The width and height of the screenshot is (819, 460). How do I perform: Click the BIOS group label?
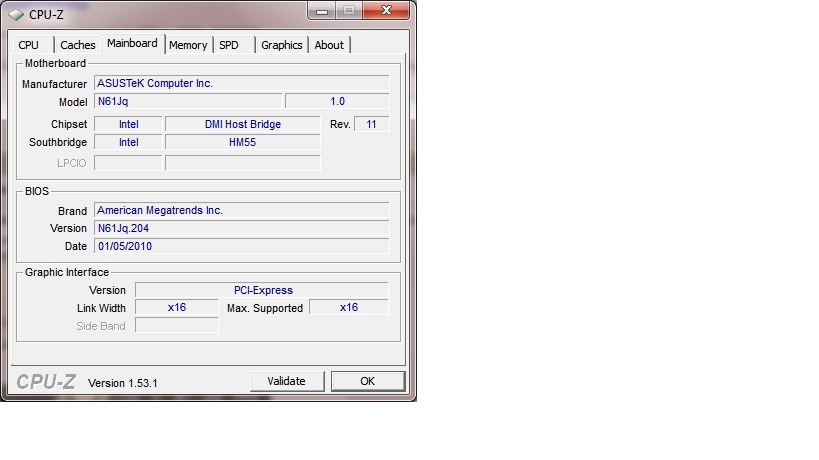point(37,191)
